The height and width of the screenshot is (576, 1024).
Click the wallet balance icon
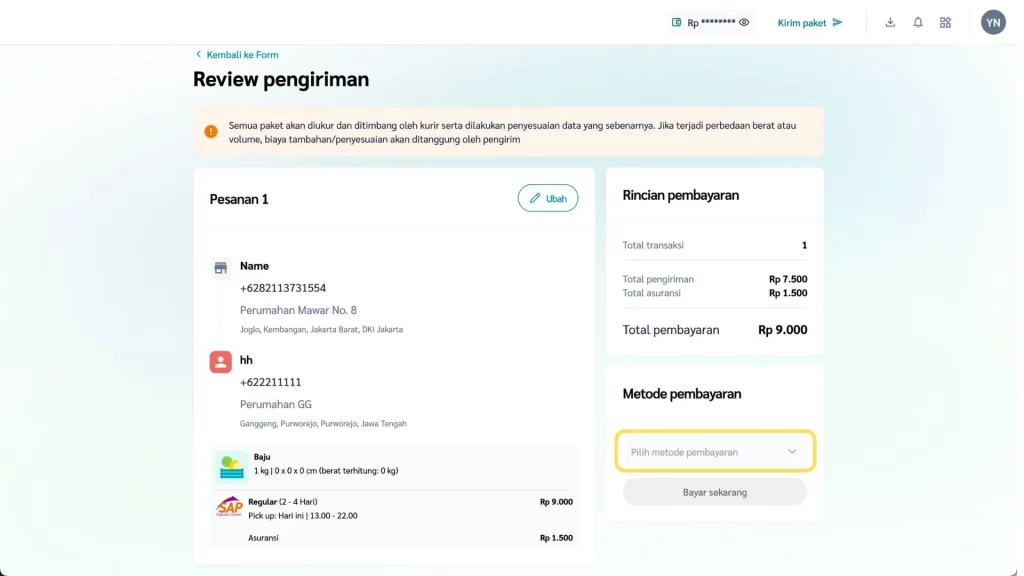[677, 22]
